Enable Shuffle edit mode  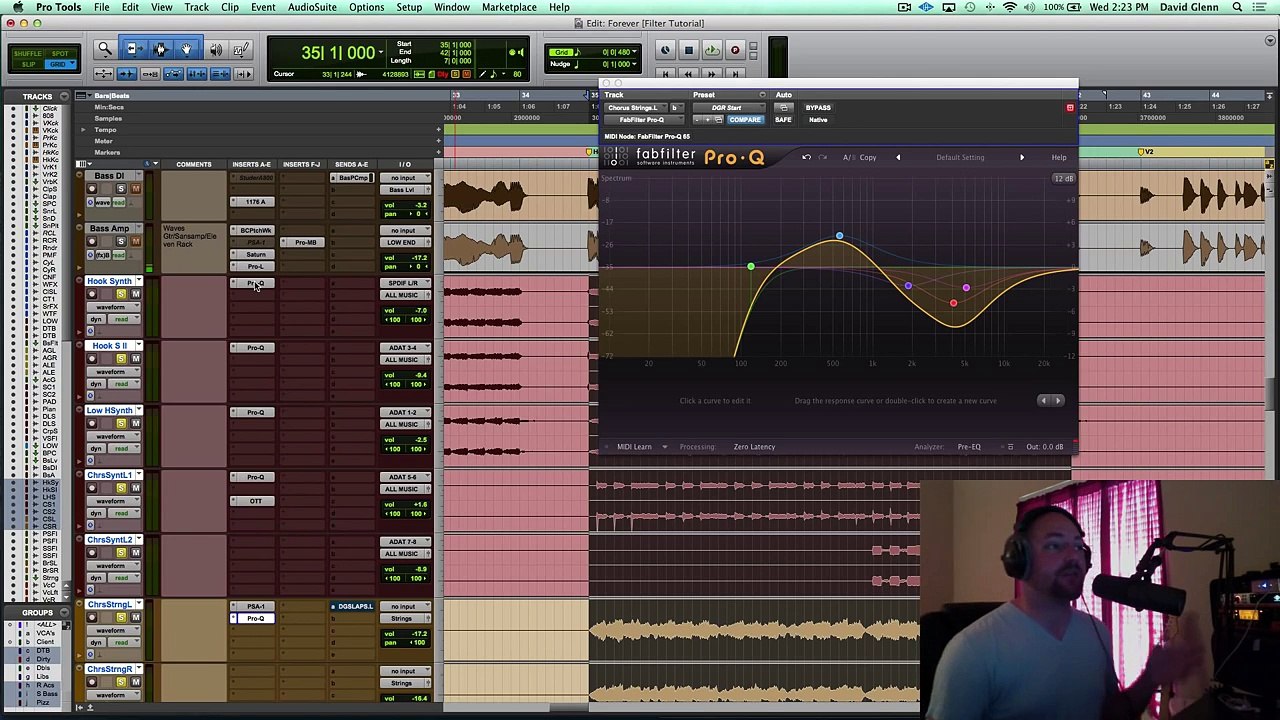coord(28,53)
